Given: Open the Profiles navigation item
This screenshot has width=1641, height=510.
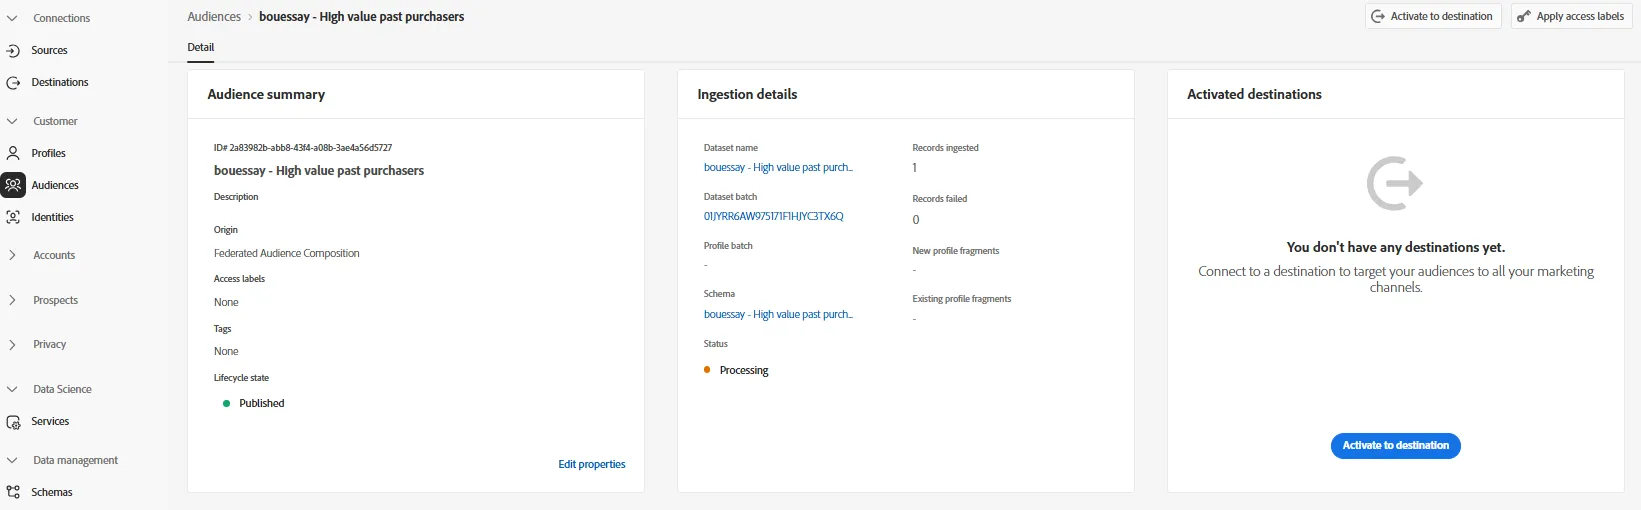Looking at the screenshot, I should click(x=48, y=153).
